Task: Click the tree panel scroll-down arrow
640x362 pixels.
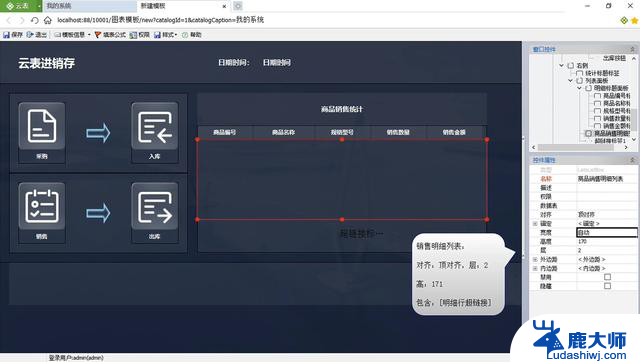Action: [x=634, y=139]
